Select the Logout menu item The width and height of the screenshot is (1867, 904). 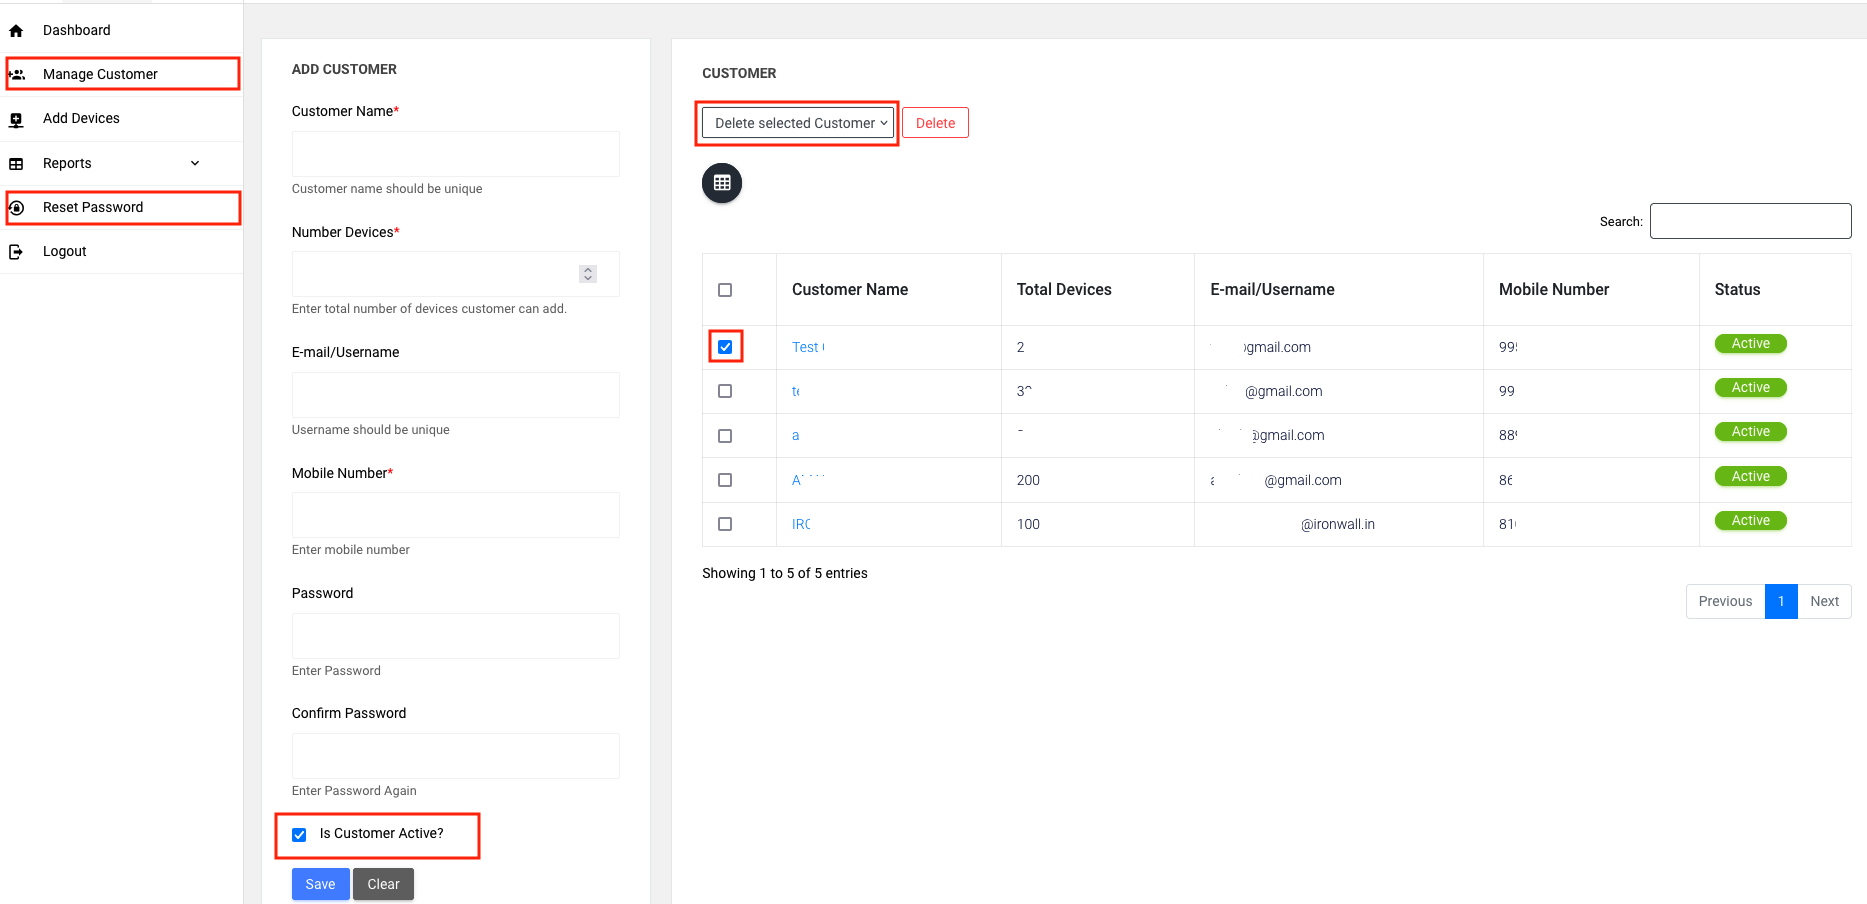(65, 252)
